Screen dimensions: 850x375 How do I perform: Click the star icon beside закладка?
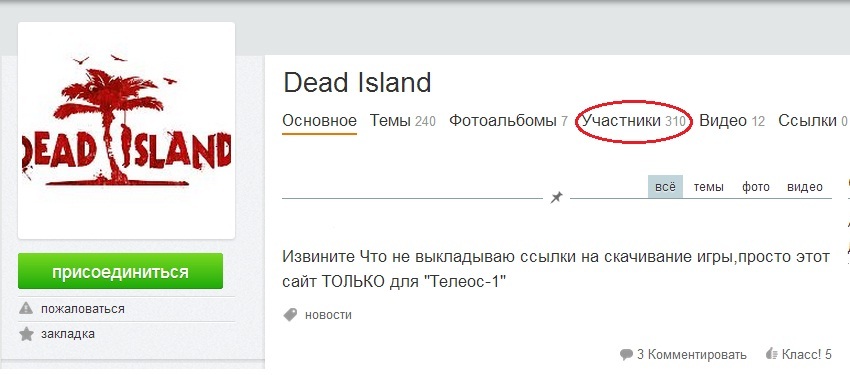coord(26,334)
